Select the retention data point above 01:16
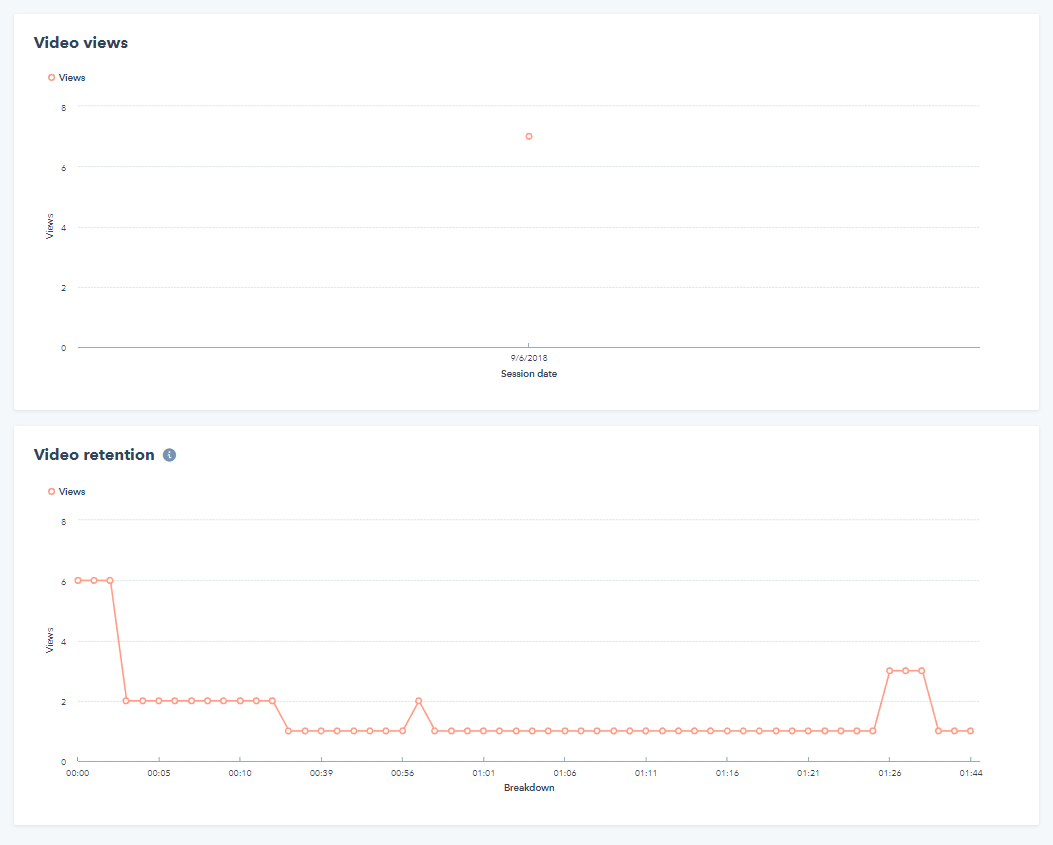 [x=727, y=731]
